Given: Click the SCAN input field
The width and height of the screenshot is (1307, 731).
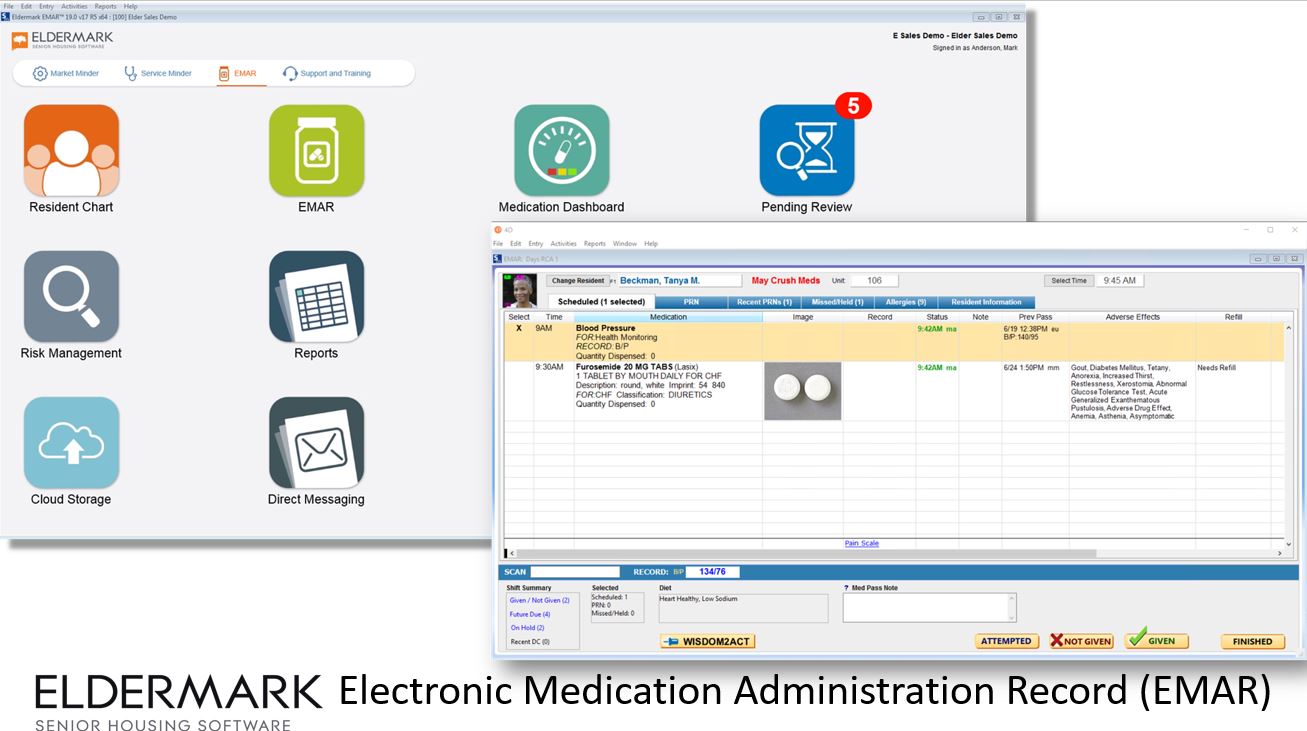Looking at the screenshot, I should (575, 572).
